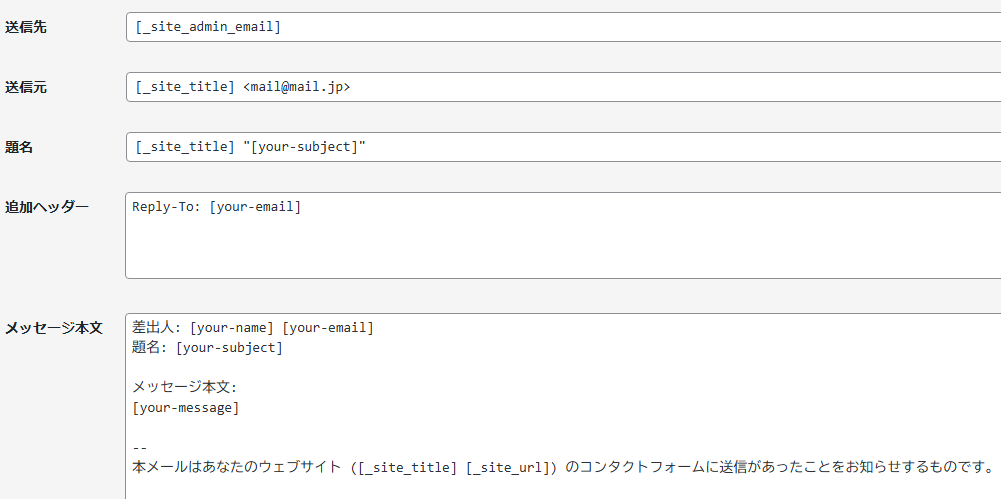The height and width of the screenshot is (499, 1001).
Task: Click empty area in 追加ヘッダー textarea
Action: point(560,250)
